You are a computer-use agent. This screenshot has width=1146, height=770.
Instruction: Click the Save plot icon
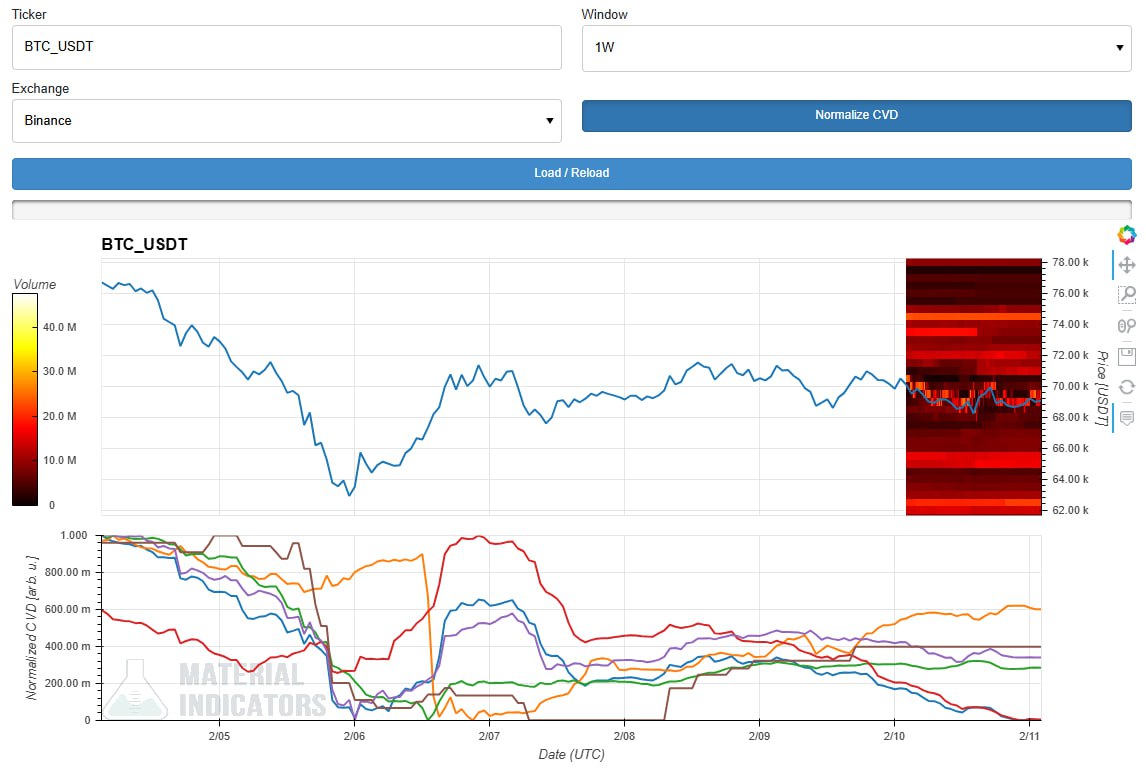click(x=1127, y=355)
